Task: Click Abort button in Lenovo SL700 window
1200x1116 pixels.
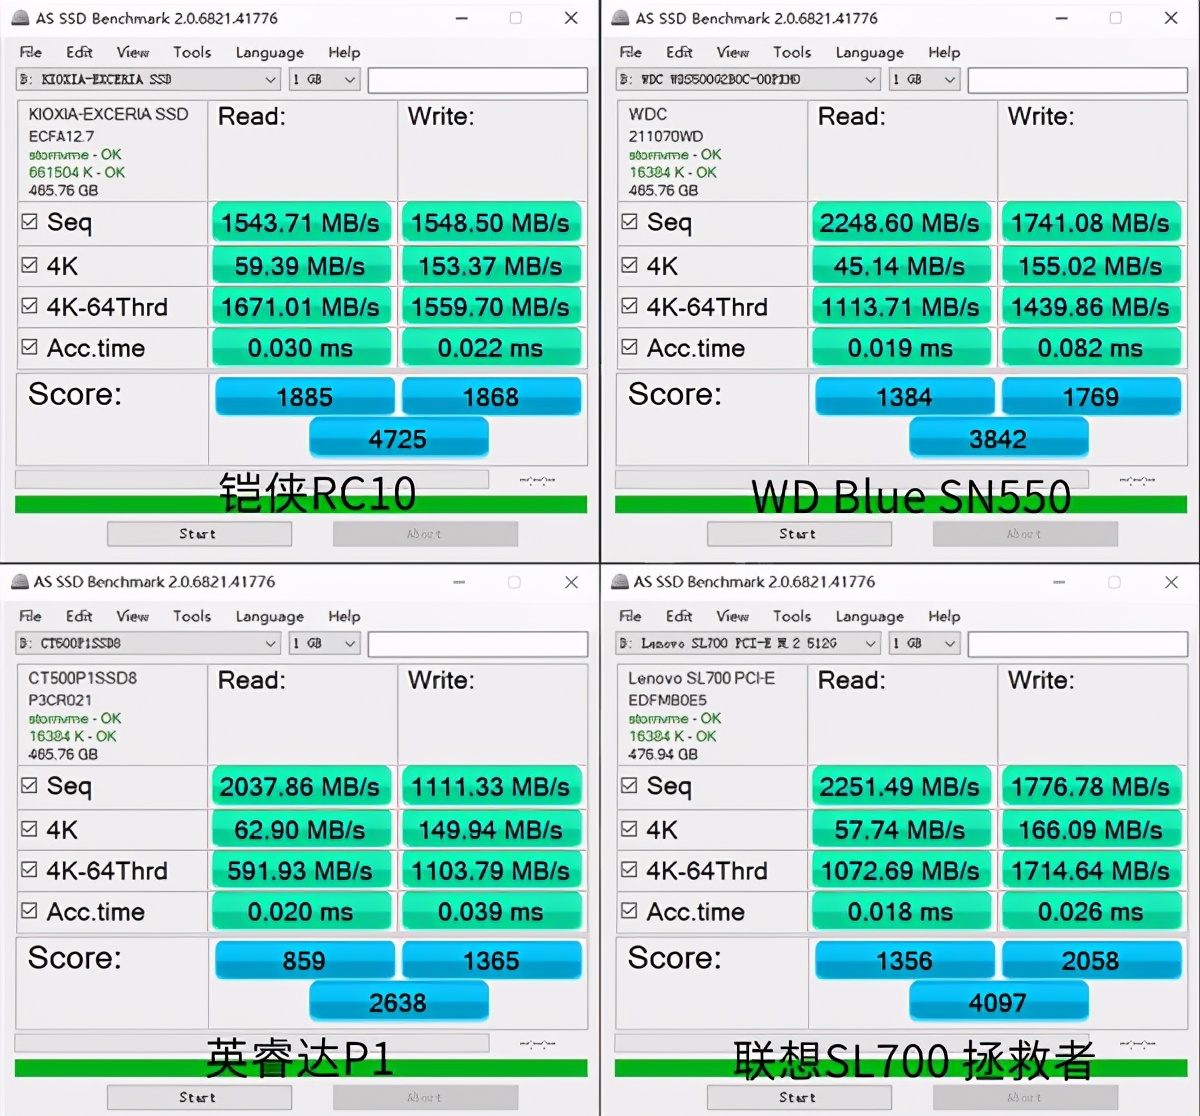Action: point(1025,1097)
